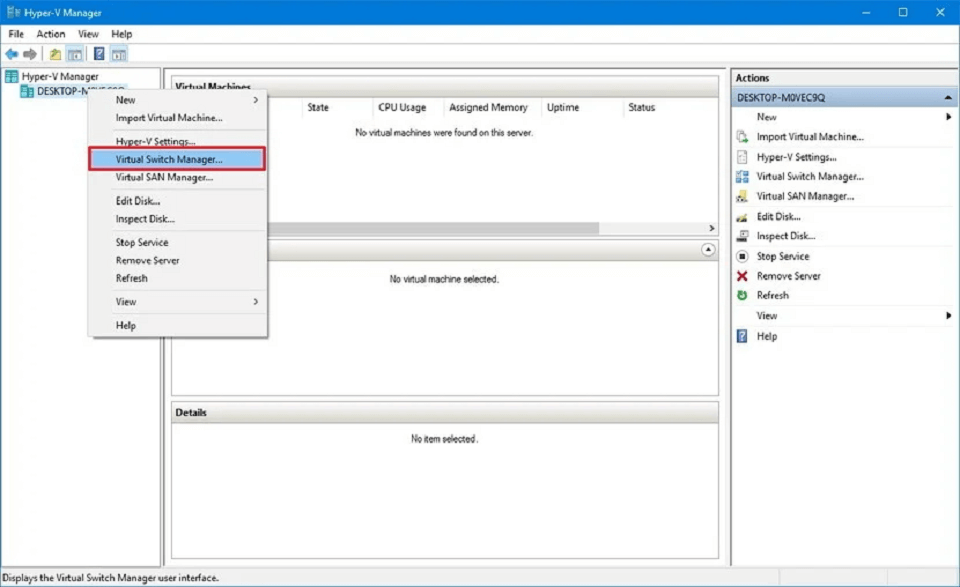Click Hyper-V Settings icon in Actions pane
960x587 pixels.
(x=742, y=157)
